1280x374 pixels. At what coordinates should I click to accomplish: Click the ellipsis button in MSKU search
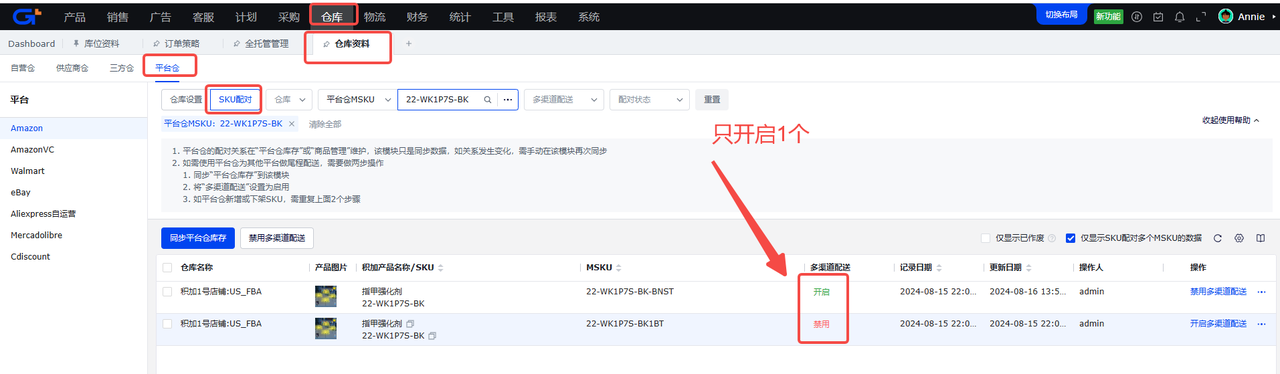click(507, 100)
